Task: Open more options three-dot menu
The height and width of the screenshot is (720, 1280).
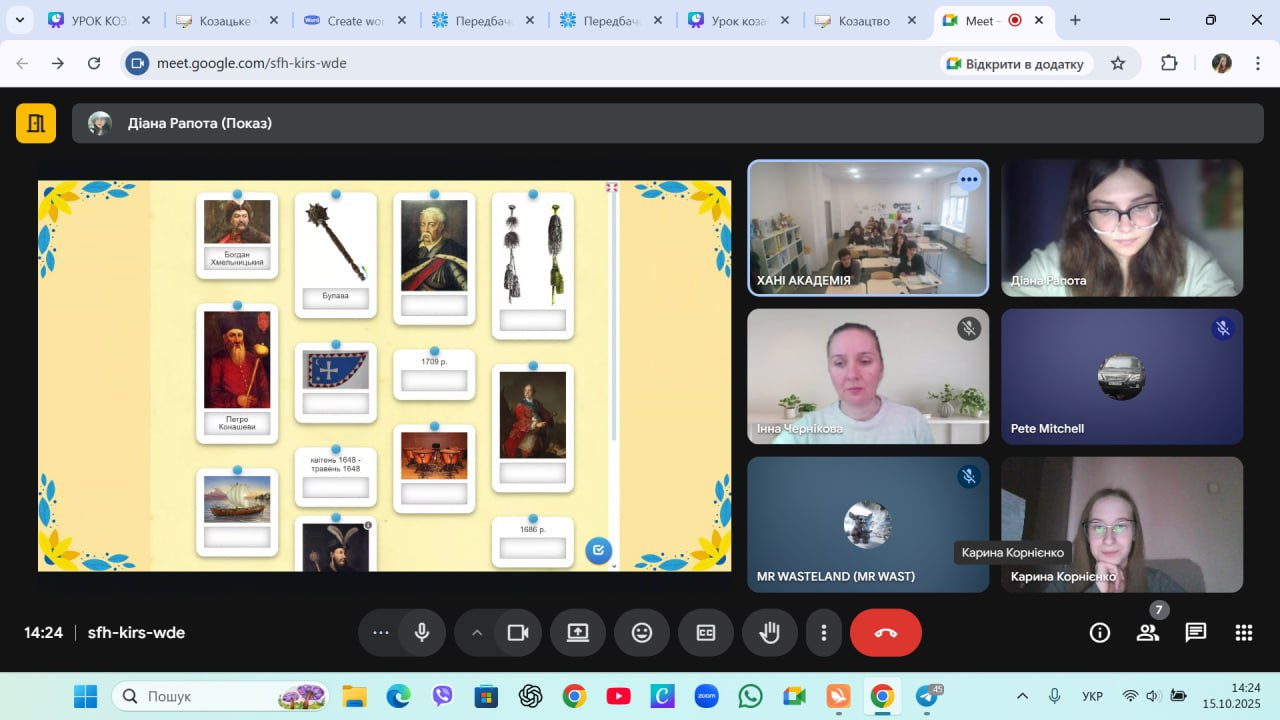Action: coord(823,633)
